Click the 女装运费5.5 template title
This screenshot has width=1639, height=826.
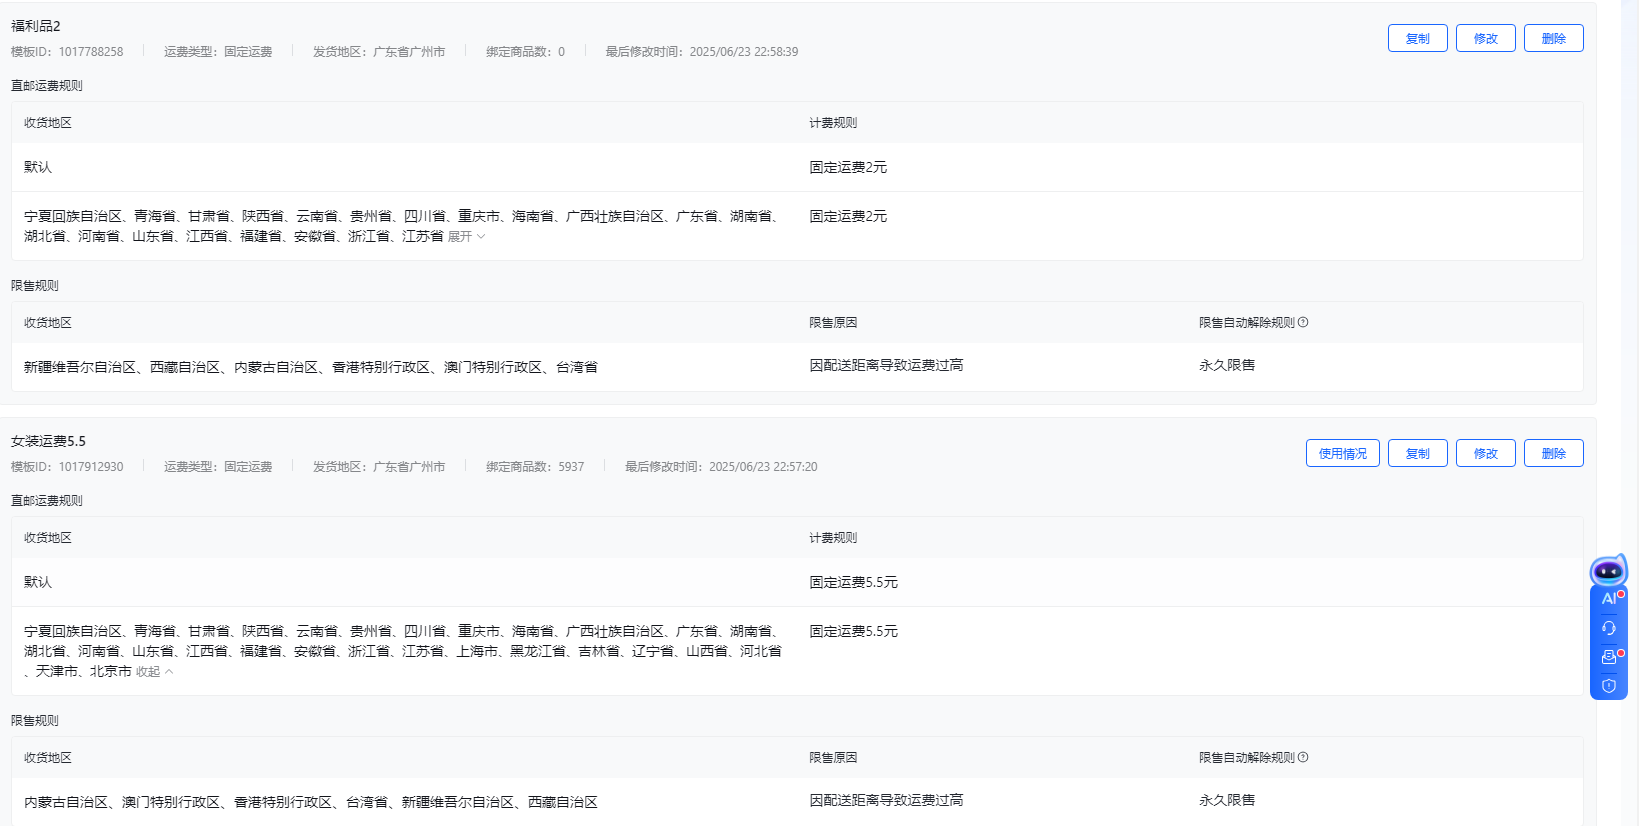[x=48, y=441]
